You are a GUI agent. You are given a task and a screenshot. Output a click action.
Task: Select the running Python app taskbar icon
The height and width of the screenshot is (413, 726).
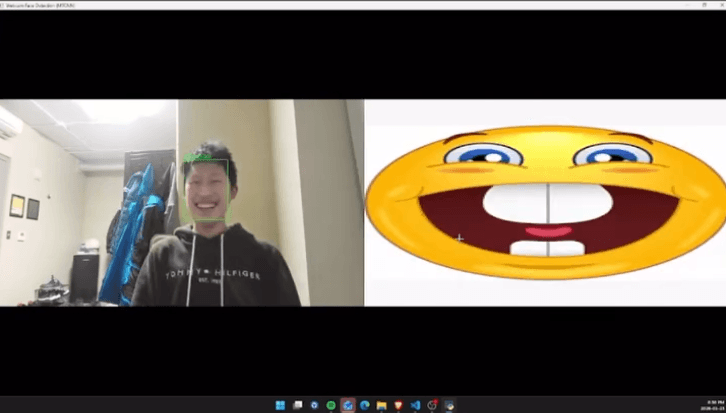[449, 405]
